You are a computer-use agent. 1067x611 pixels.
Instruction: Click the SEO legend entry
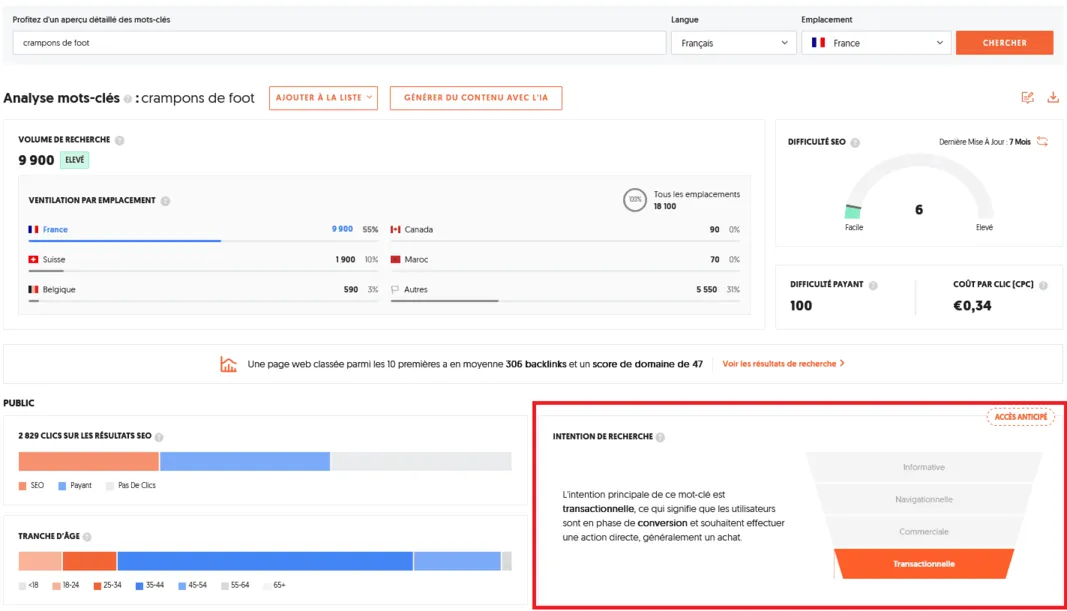[31, 486]
